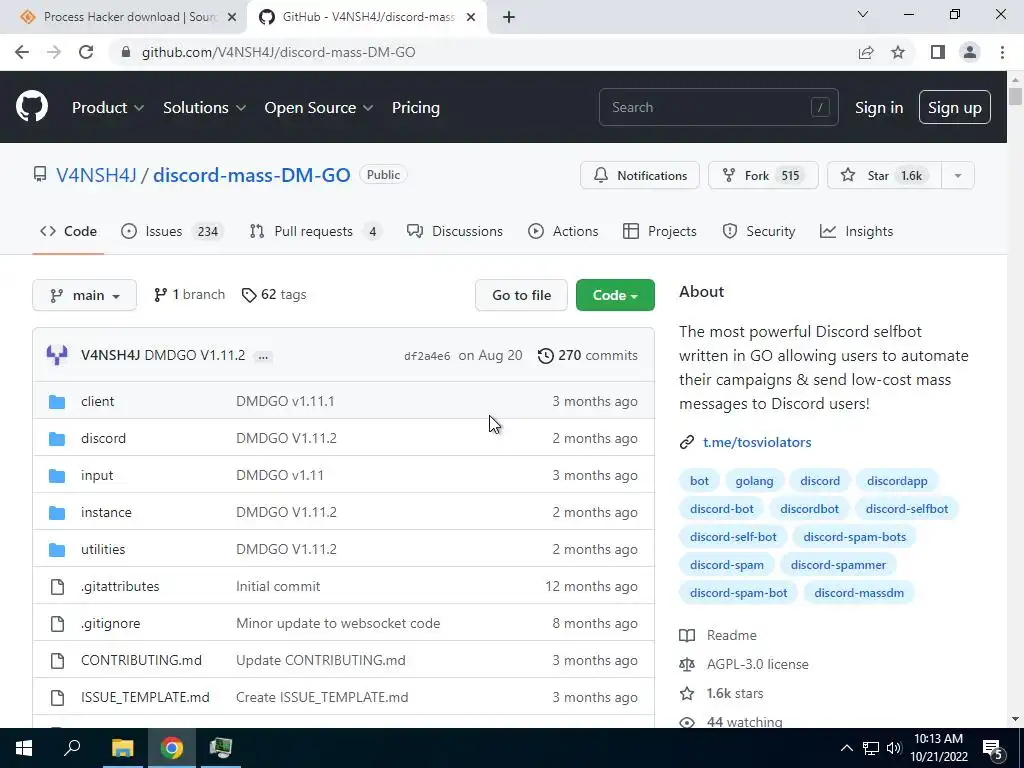The image size is (1024, 768).
Task: Open Windows Start menu
Action: coord(24,748)
